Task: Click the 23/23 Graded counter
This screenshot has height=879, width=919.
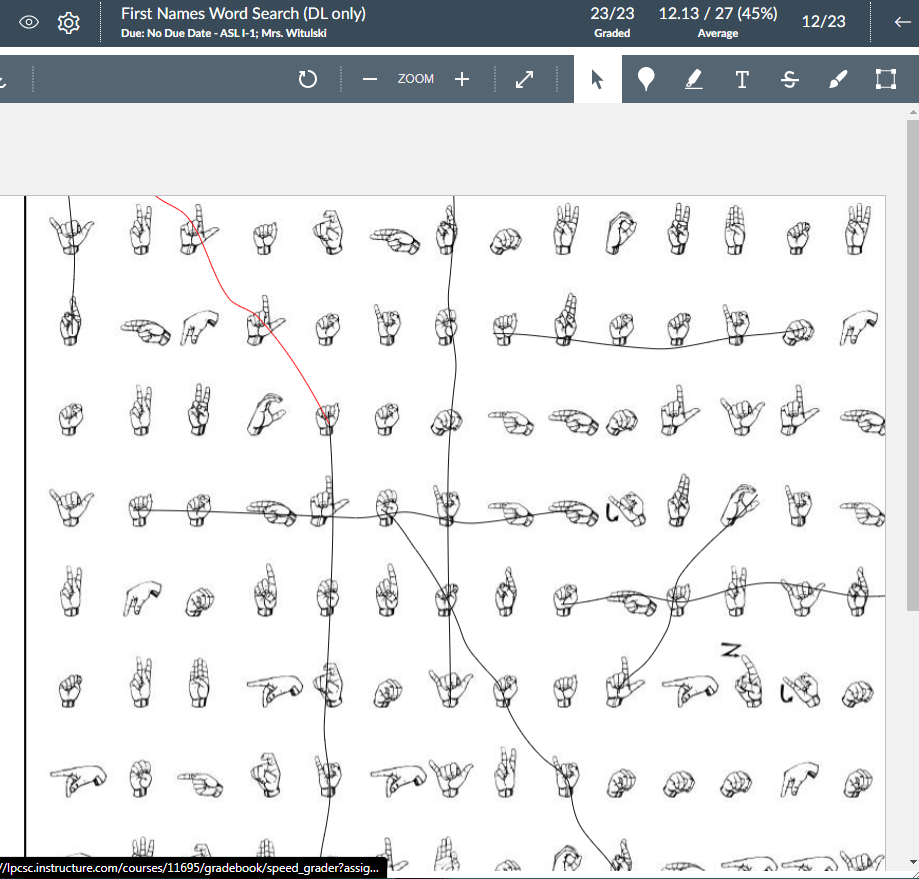Action: (x=612, y=21)
